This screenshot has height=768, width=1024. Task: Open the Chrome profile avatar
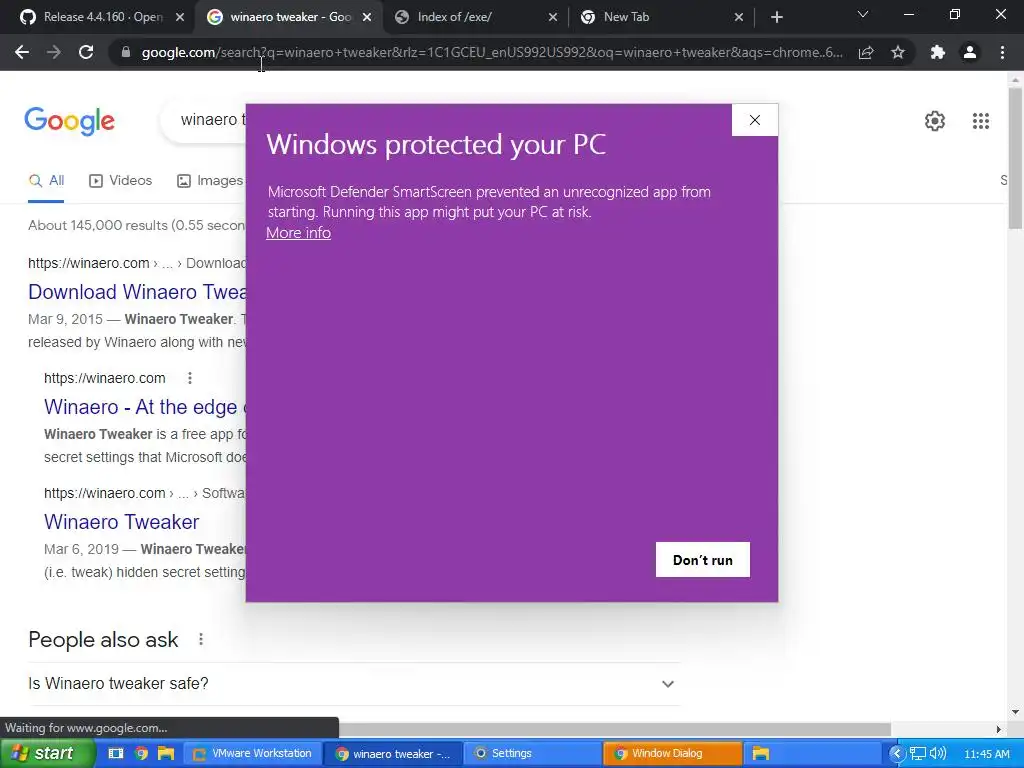970,52
